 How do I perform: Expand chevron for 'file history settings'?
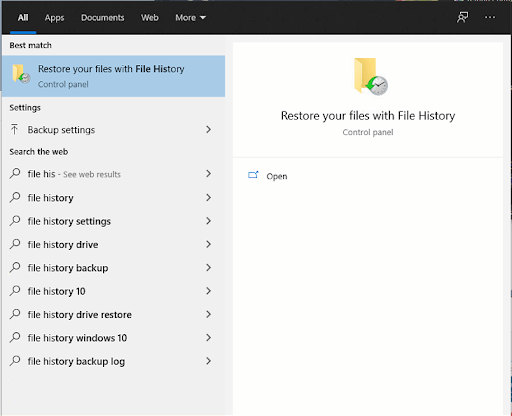click(x=209, y=221)
